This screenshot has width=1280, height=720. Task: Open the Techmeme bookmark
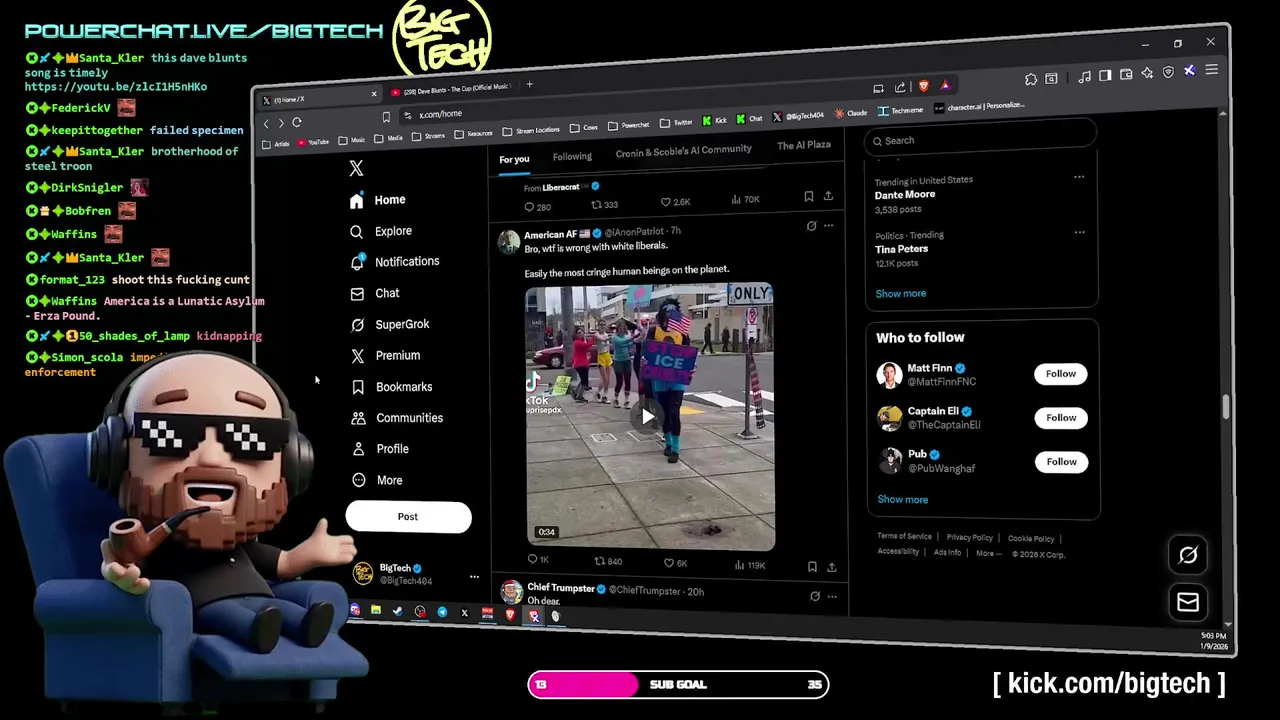point(901,110)
